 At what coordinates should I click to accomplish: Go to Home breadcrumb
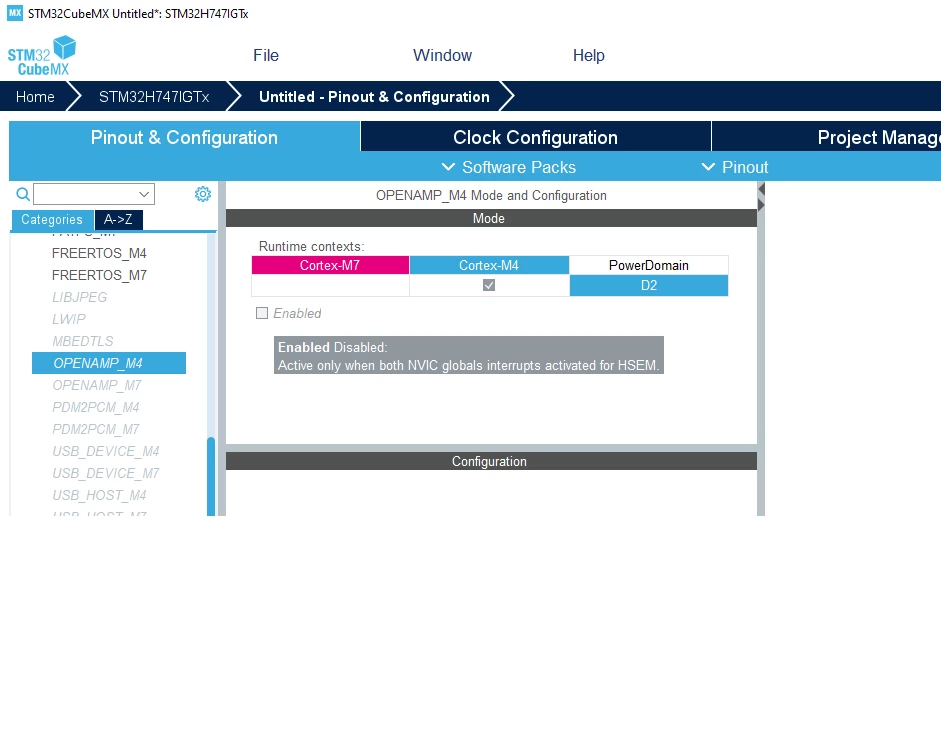[x=35, y=97]
